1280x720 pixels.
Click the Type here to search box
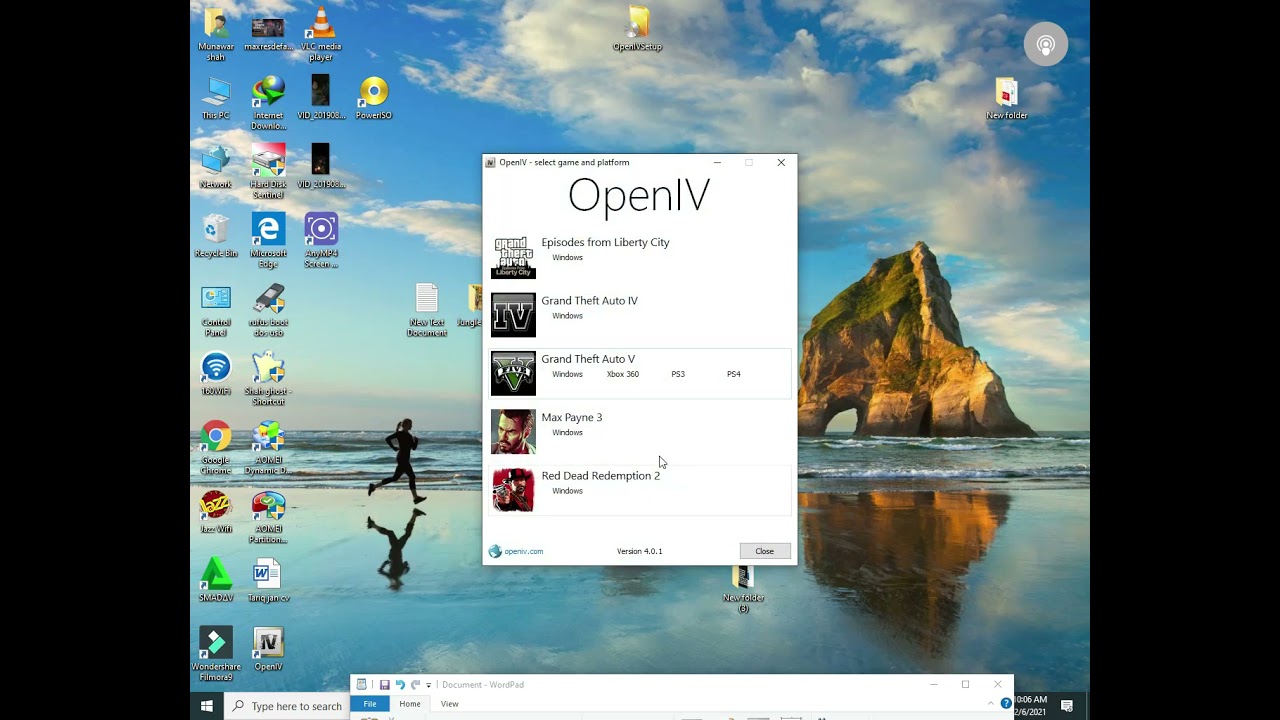tap(287, 706)
